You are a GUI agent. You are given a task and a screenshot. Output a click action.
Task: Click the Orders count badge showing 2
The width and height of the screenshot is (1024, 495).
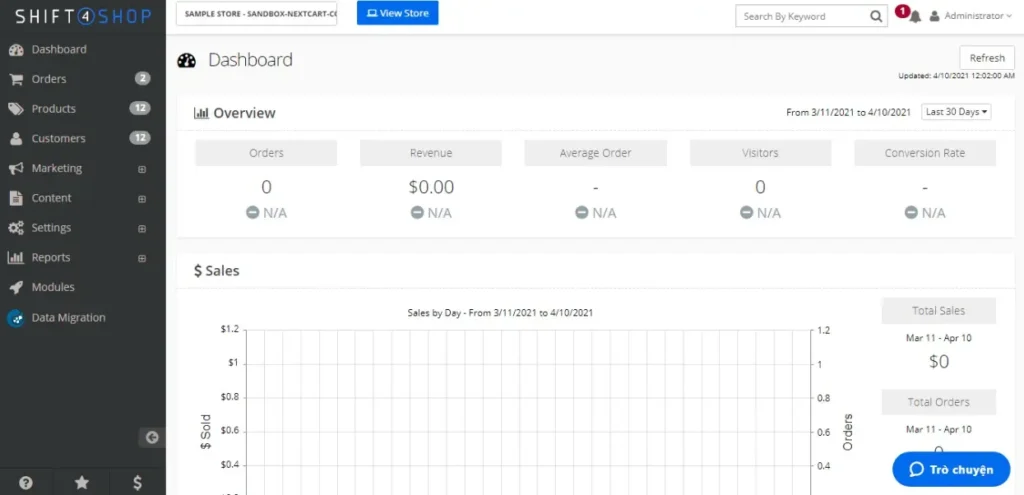[143, 79]
